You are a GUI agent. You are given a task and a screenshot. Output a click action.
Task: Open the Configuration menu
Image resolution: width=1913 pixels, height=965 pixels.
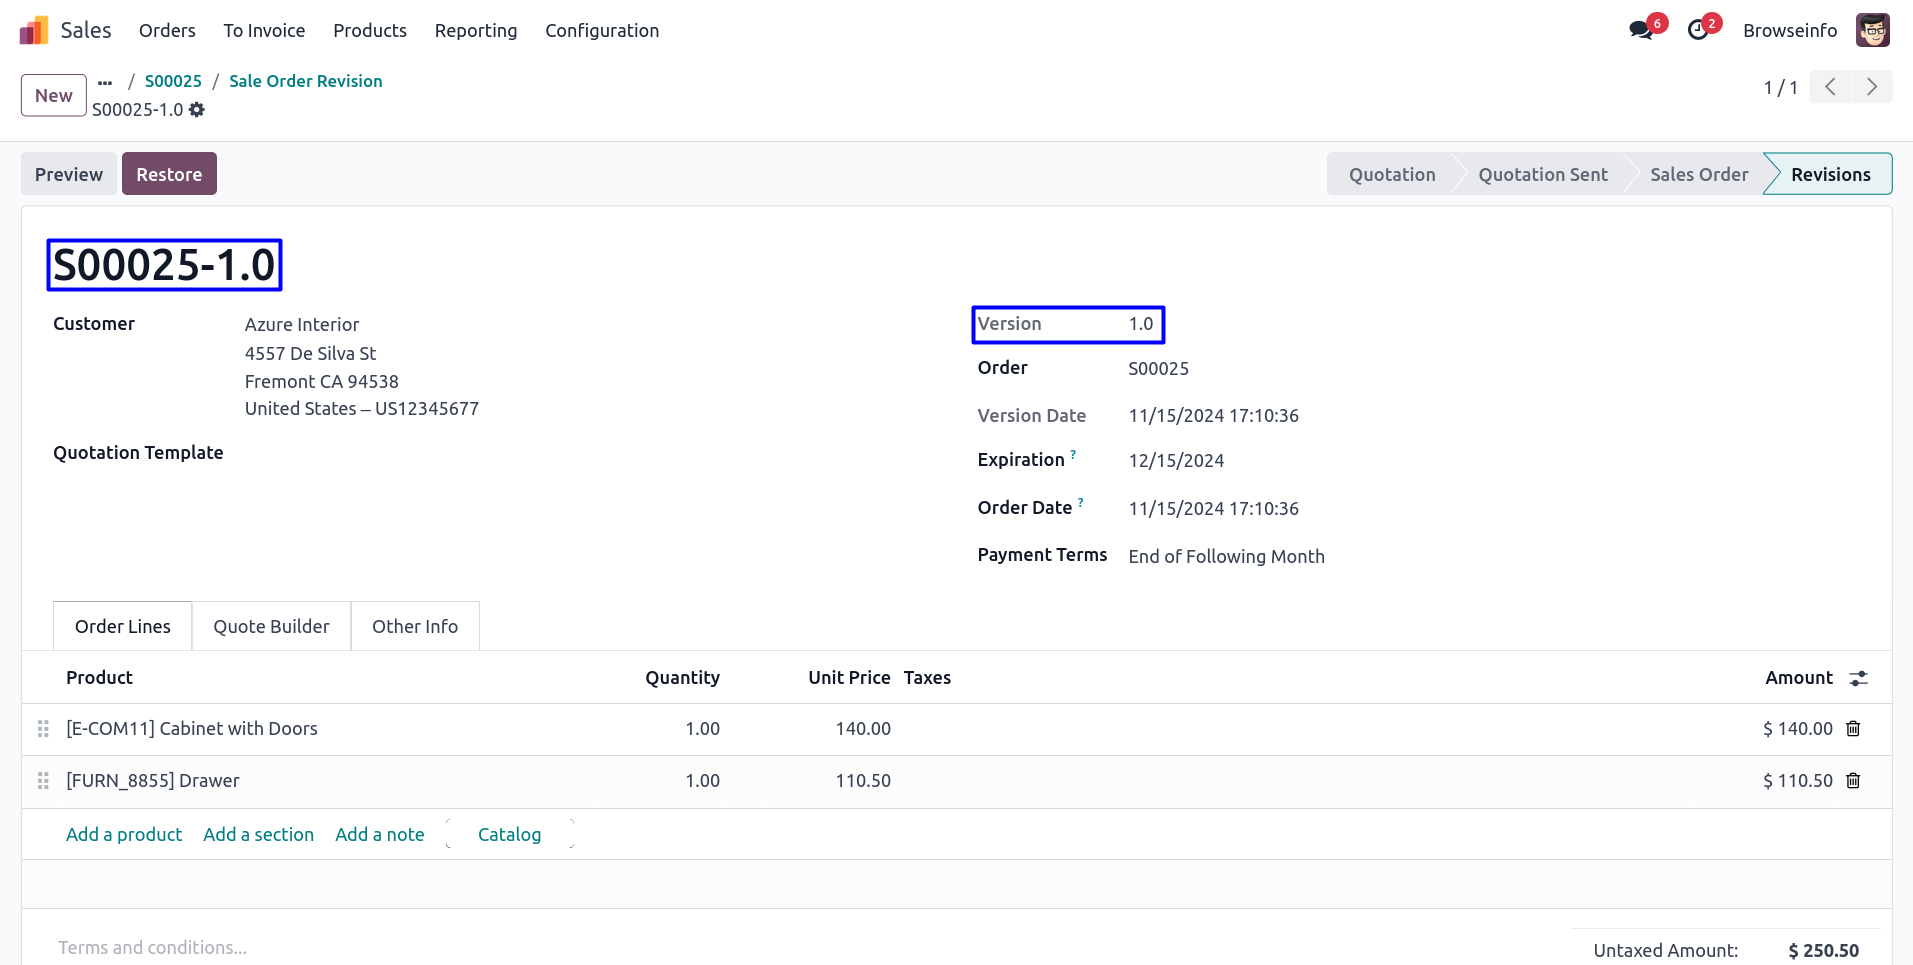(602, 31)
